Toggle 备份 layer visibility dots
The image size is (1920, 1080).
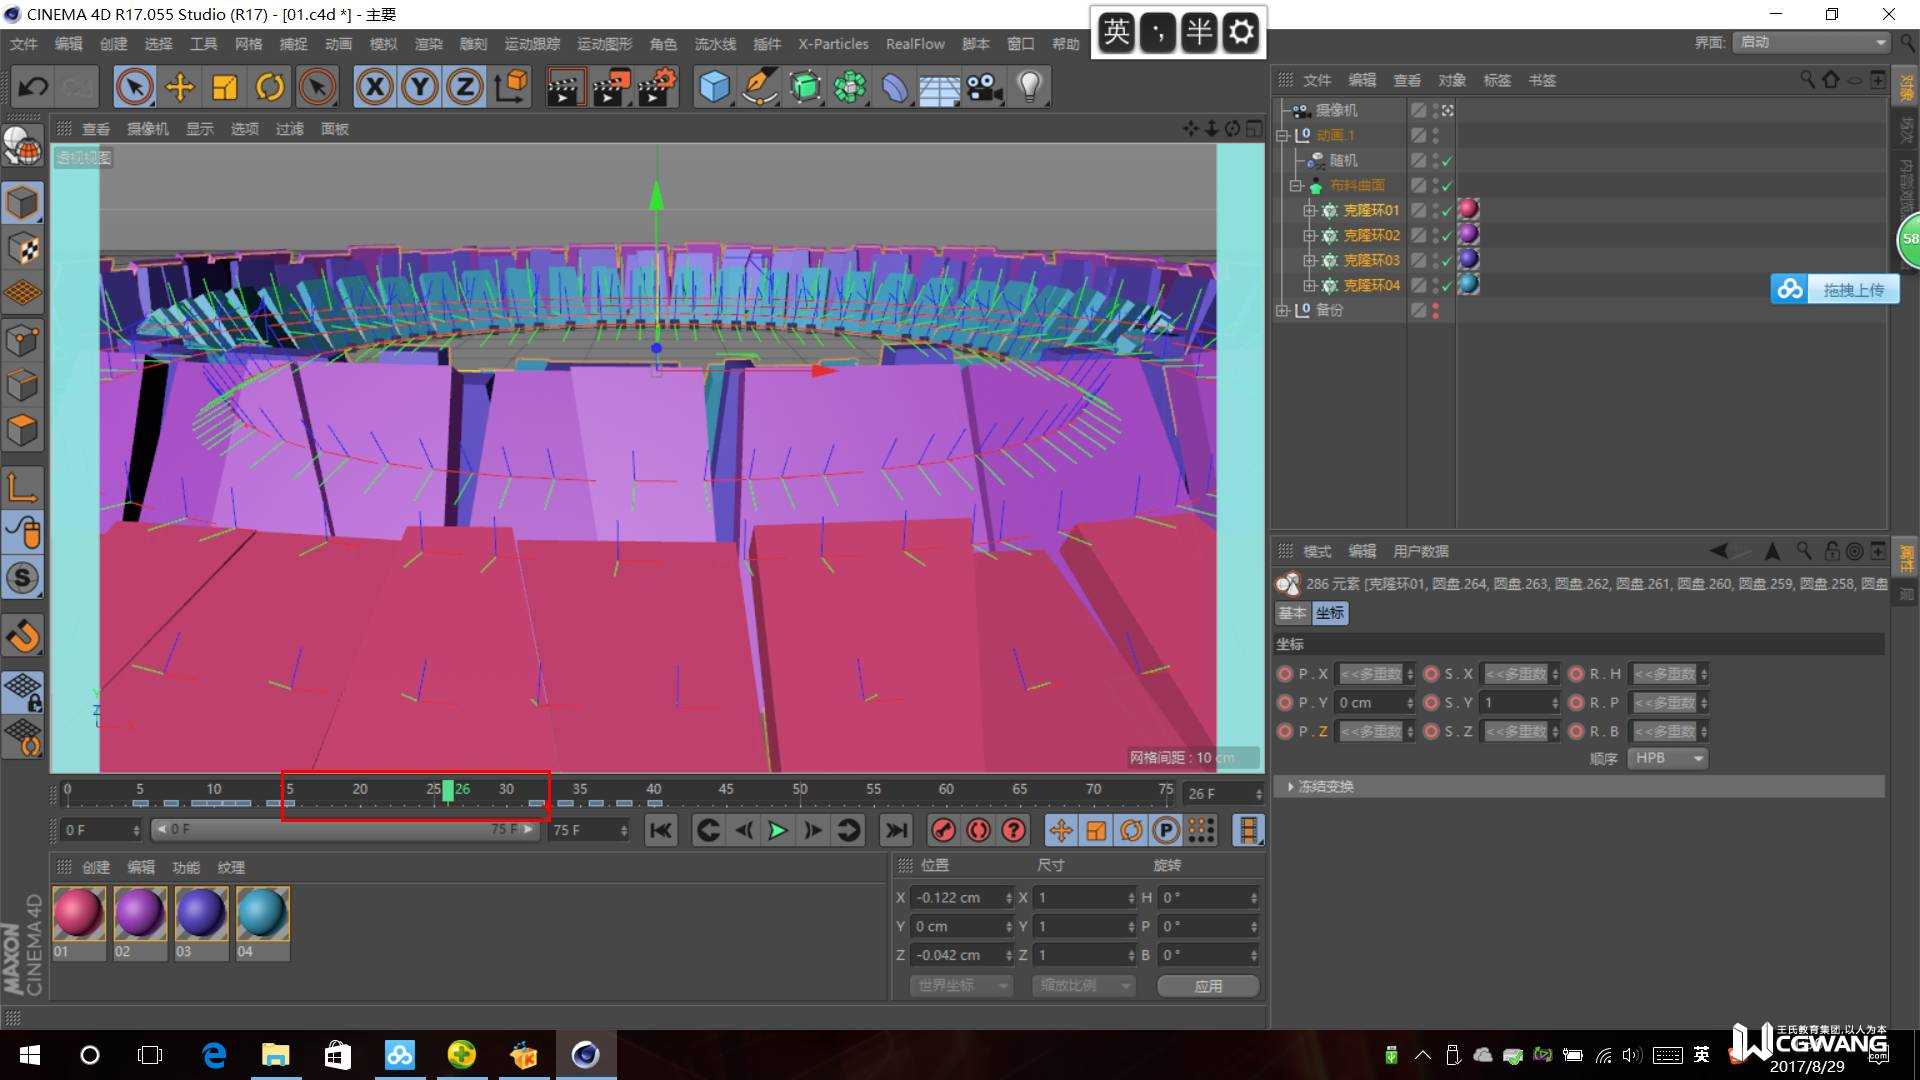click(x=1436, y=311)
